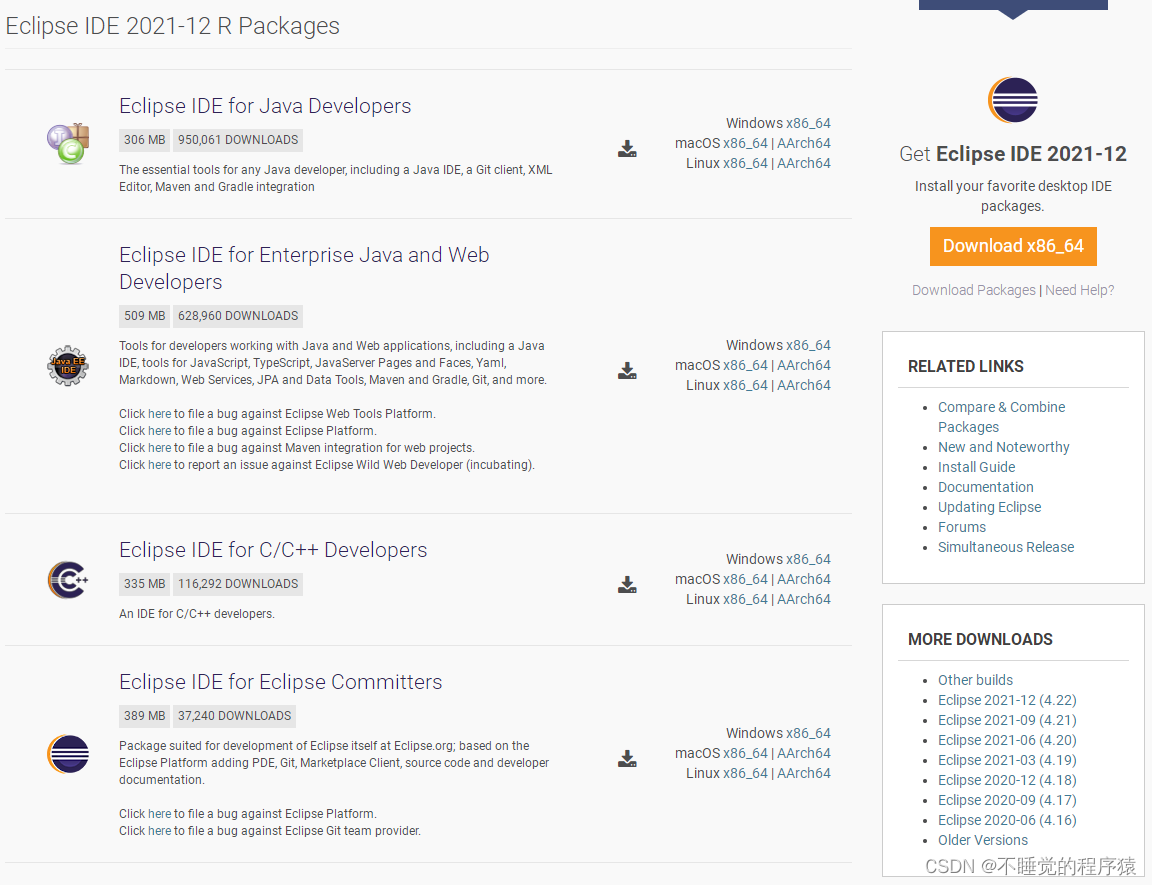Screen dimensions: 1152x885
Task: Open the Compare & Combine Packages page
Action: (1001, 407)
